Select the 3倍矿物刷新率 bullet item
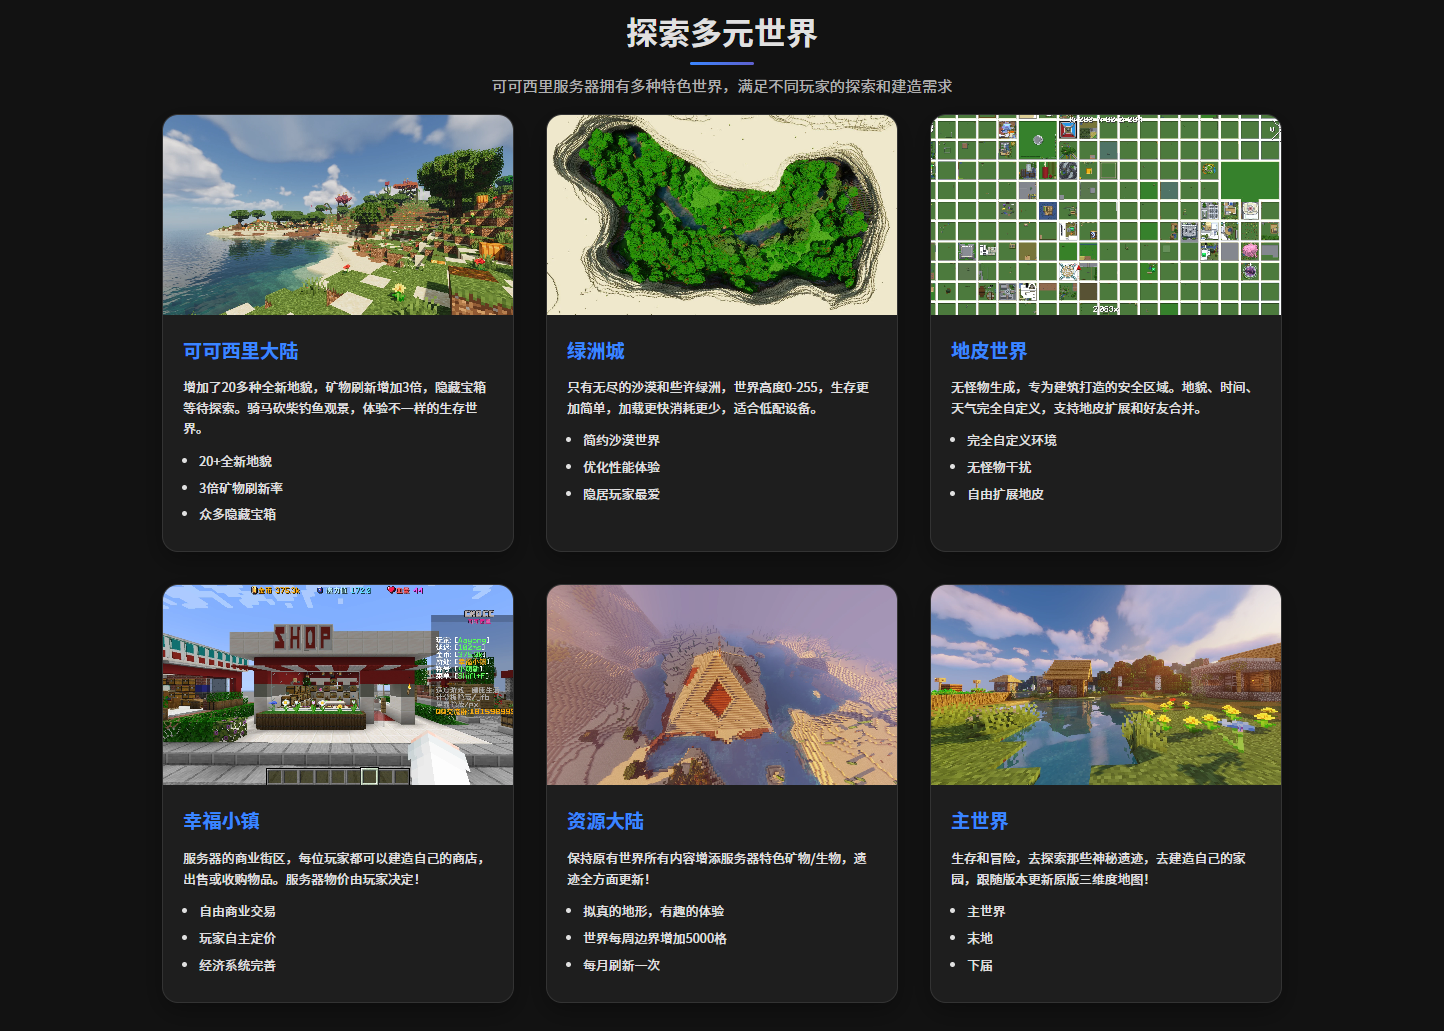 click(x=241, y=488)
